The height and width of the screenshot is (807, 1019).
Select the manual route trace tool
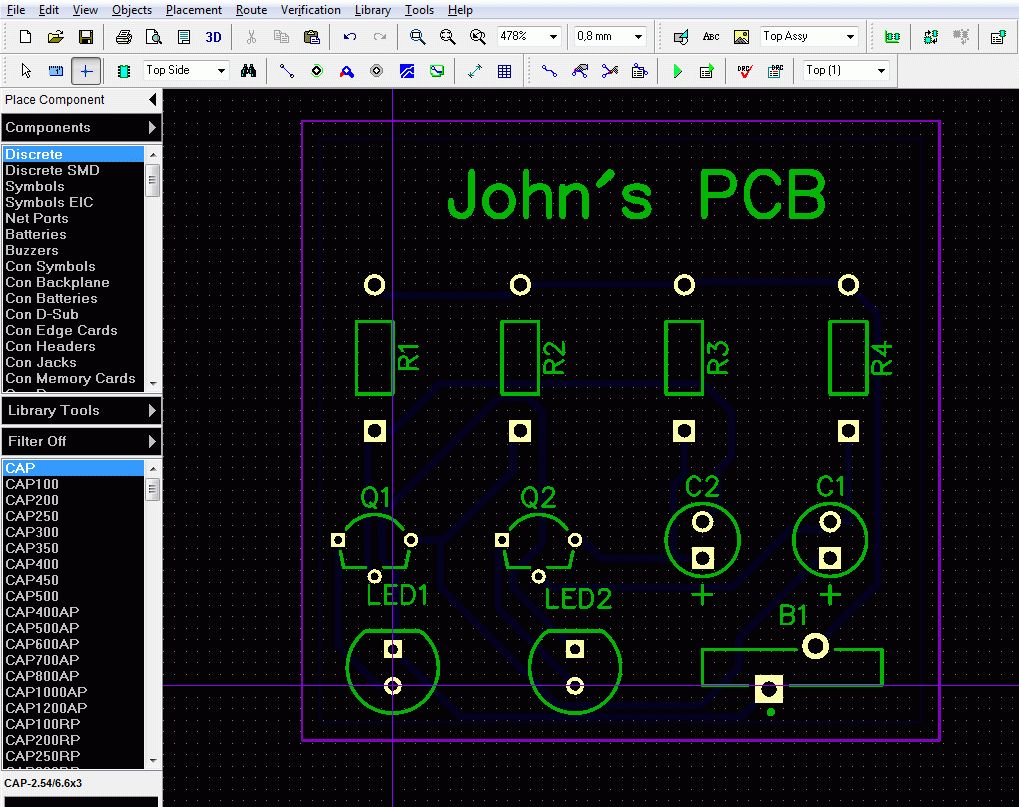point(549,70)
